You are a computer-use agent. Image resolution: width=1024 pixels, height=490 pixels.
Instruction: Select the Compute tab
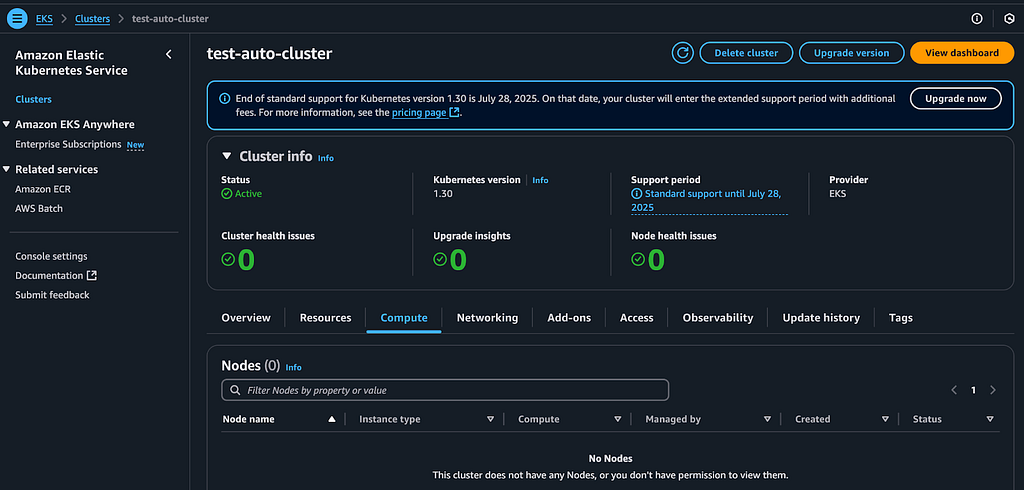point(404,318)
